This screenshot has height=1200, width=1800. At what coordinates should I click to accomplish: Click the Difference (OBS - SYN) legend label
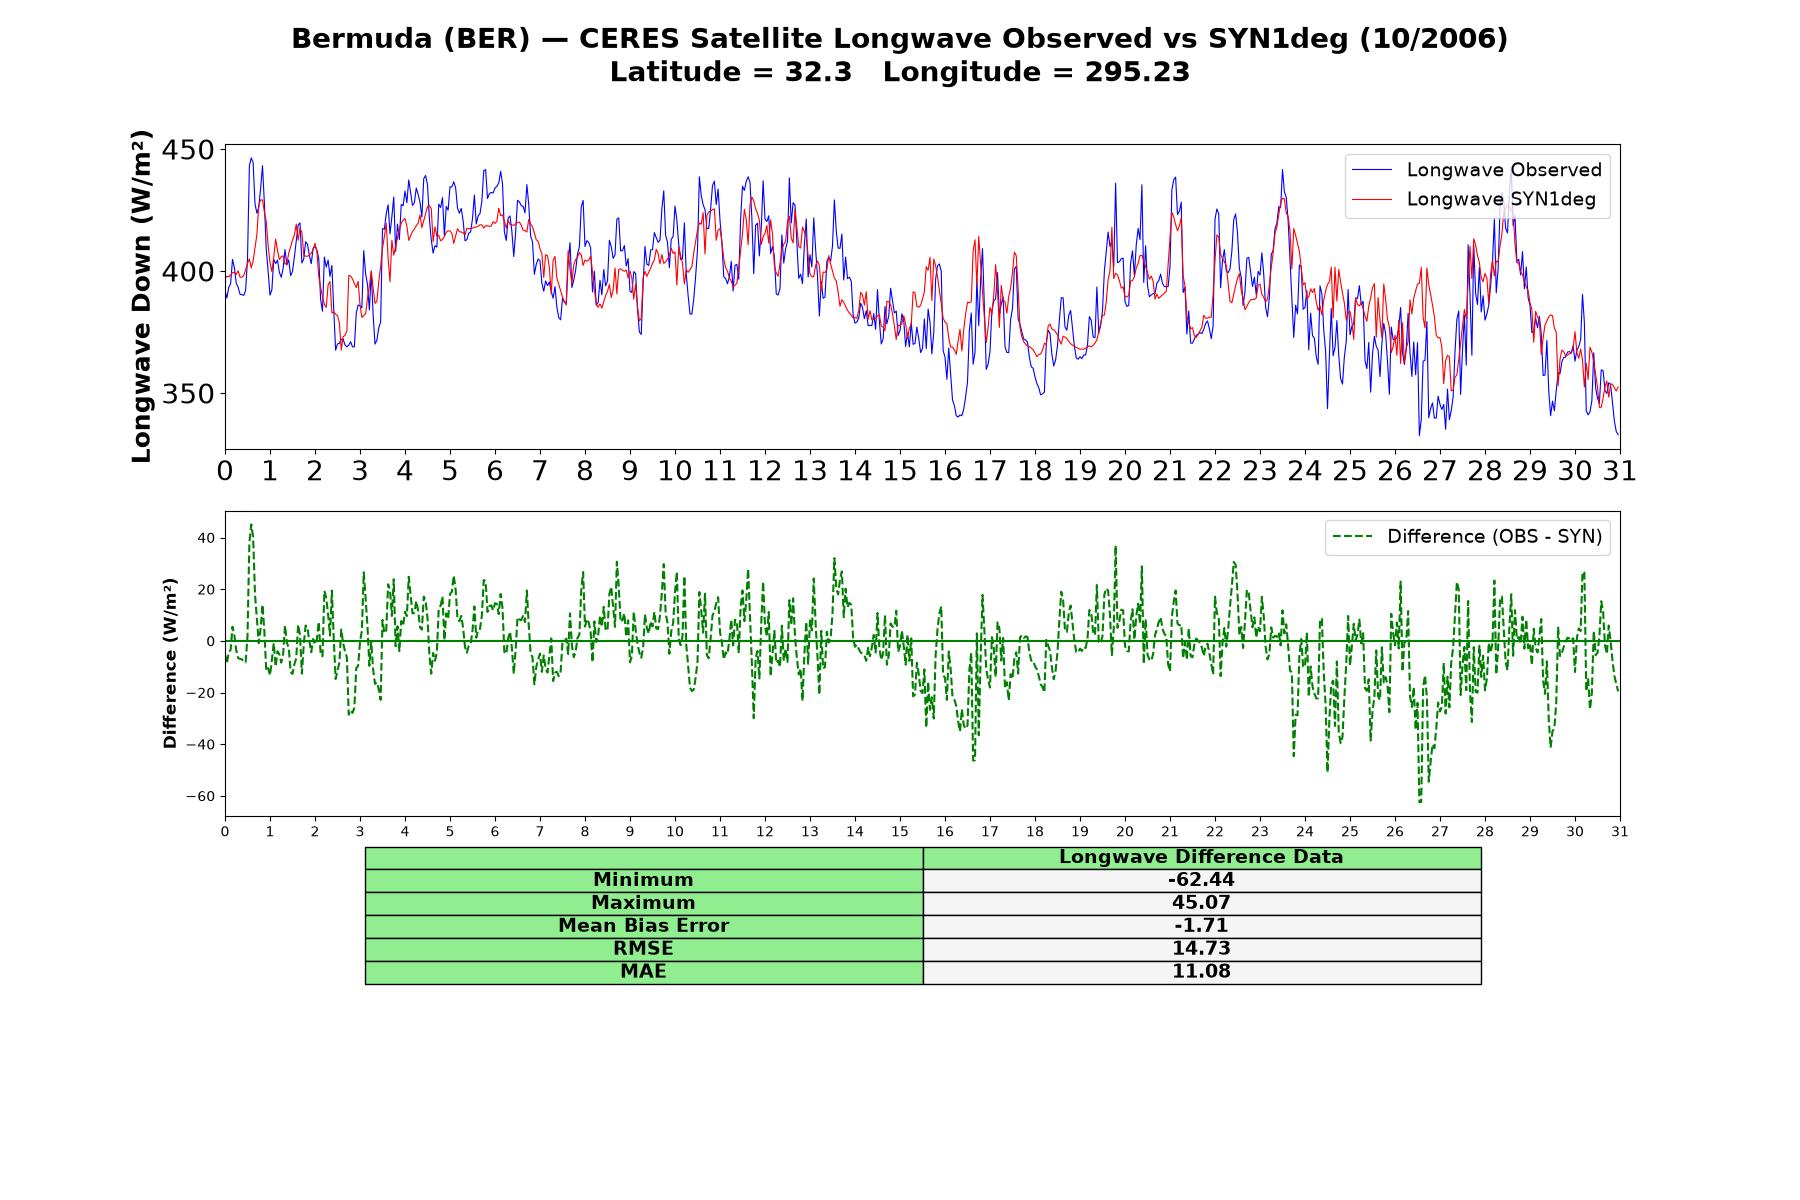click(x=1494, y=537)
